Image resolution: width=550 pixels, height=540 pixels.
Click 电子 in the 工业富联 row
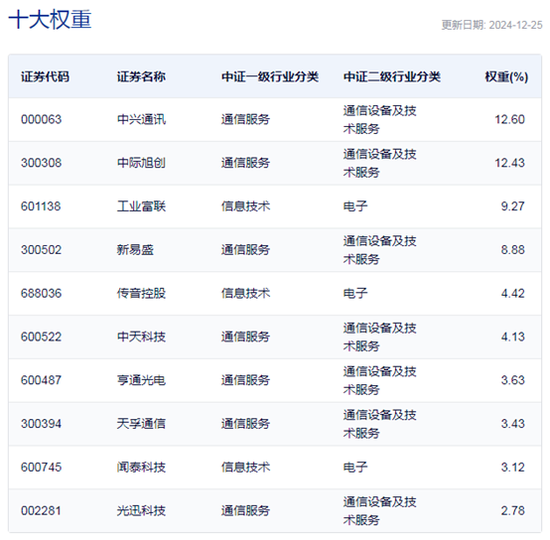(355, 206)
